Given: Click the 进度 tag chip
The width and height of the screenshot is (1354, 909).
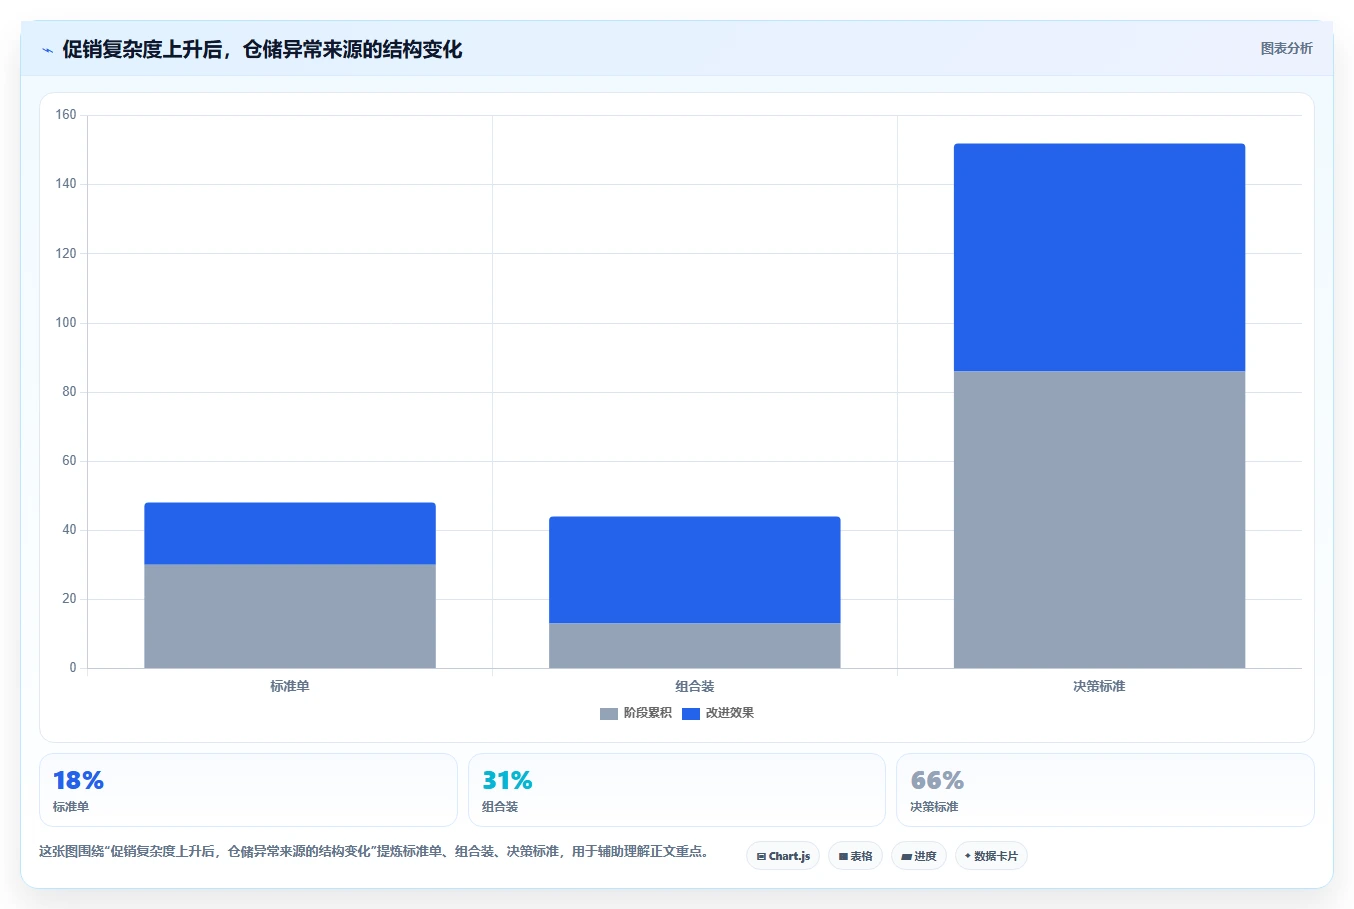Looking at the screenshot, I should [919, 856].
